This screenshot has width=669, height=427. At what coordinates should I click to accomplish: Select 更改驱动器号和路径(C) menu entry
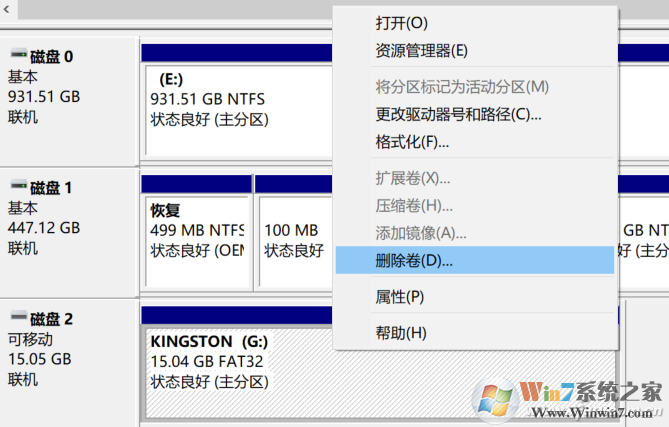point(458,114)
